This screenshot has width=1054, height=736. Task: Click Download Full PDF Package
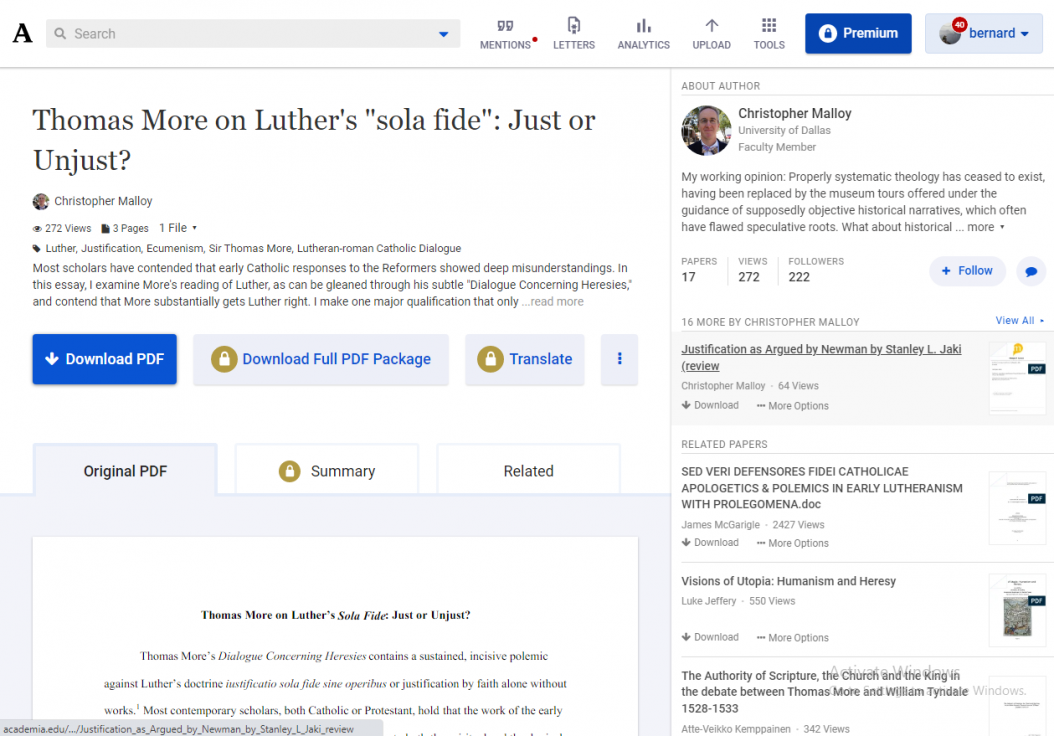point(321,359)
